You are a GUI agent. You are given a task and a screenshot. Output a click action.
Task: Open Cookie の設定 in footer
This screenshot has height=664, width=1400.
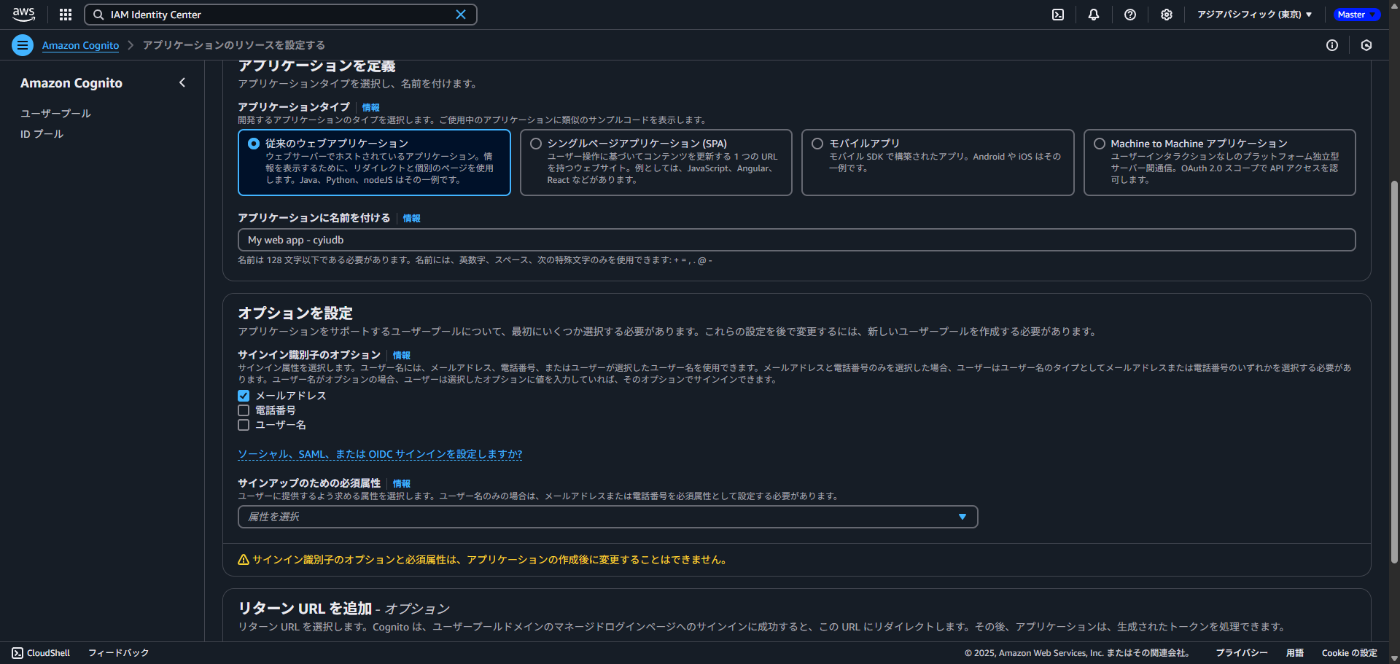[1350, 653]
